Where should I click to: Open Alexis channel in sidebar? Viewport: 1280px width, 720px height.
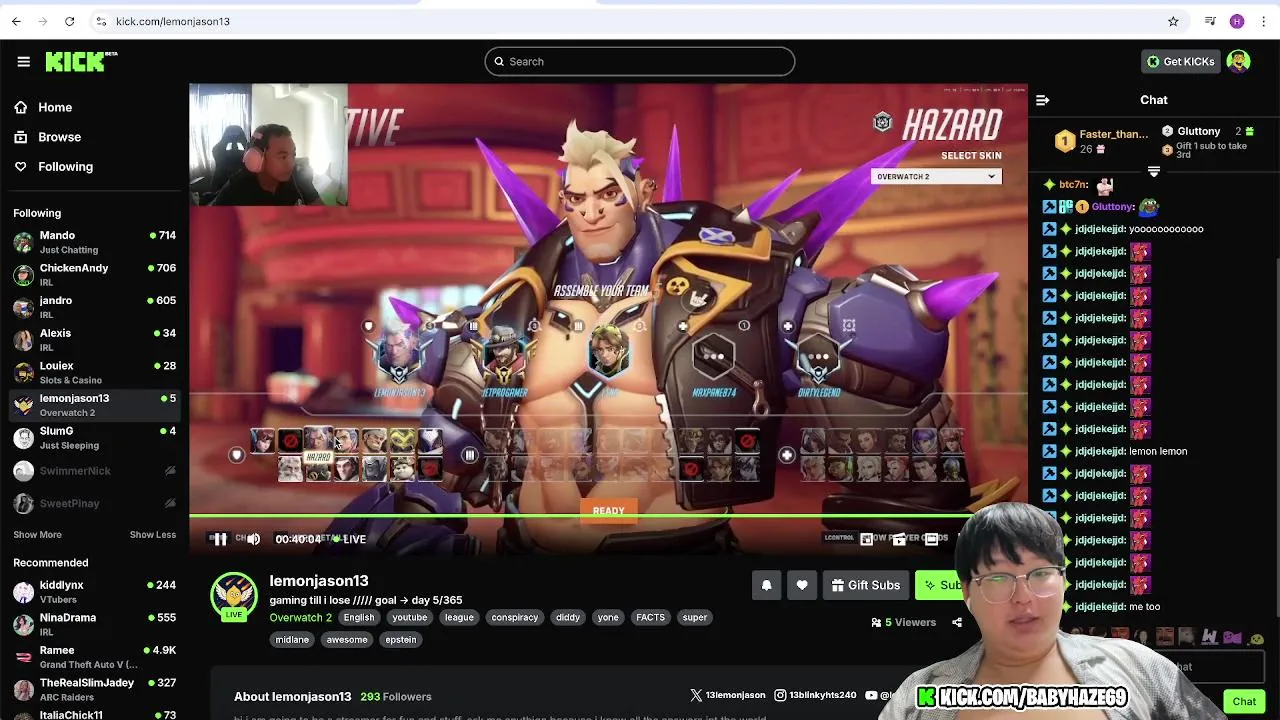click(95, 340)
